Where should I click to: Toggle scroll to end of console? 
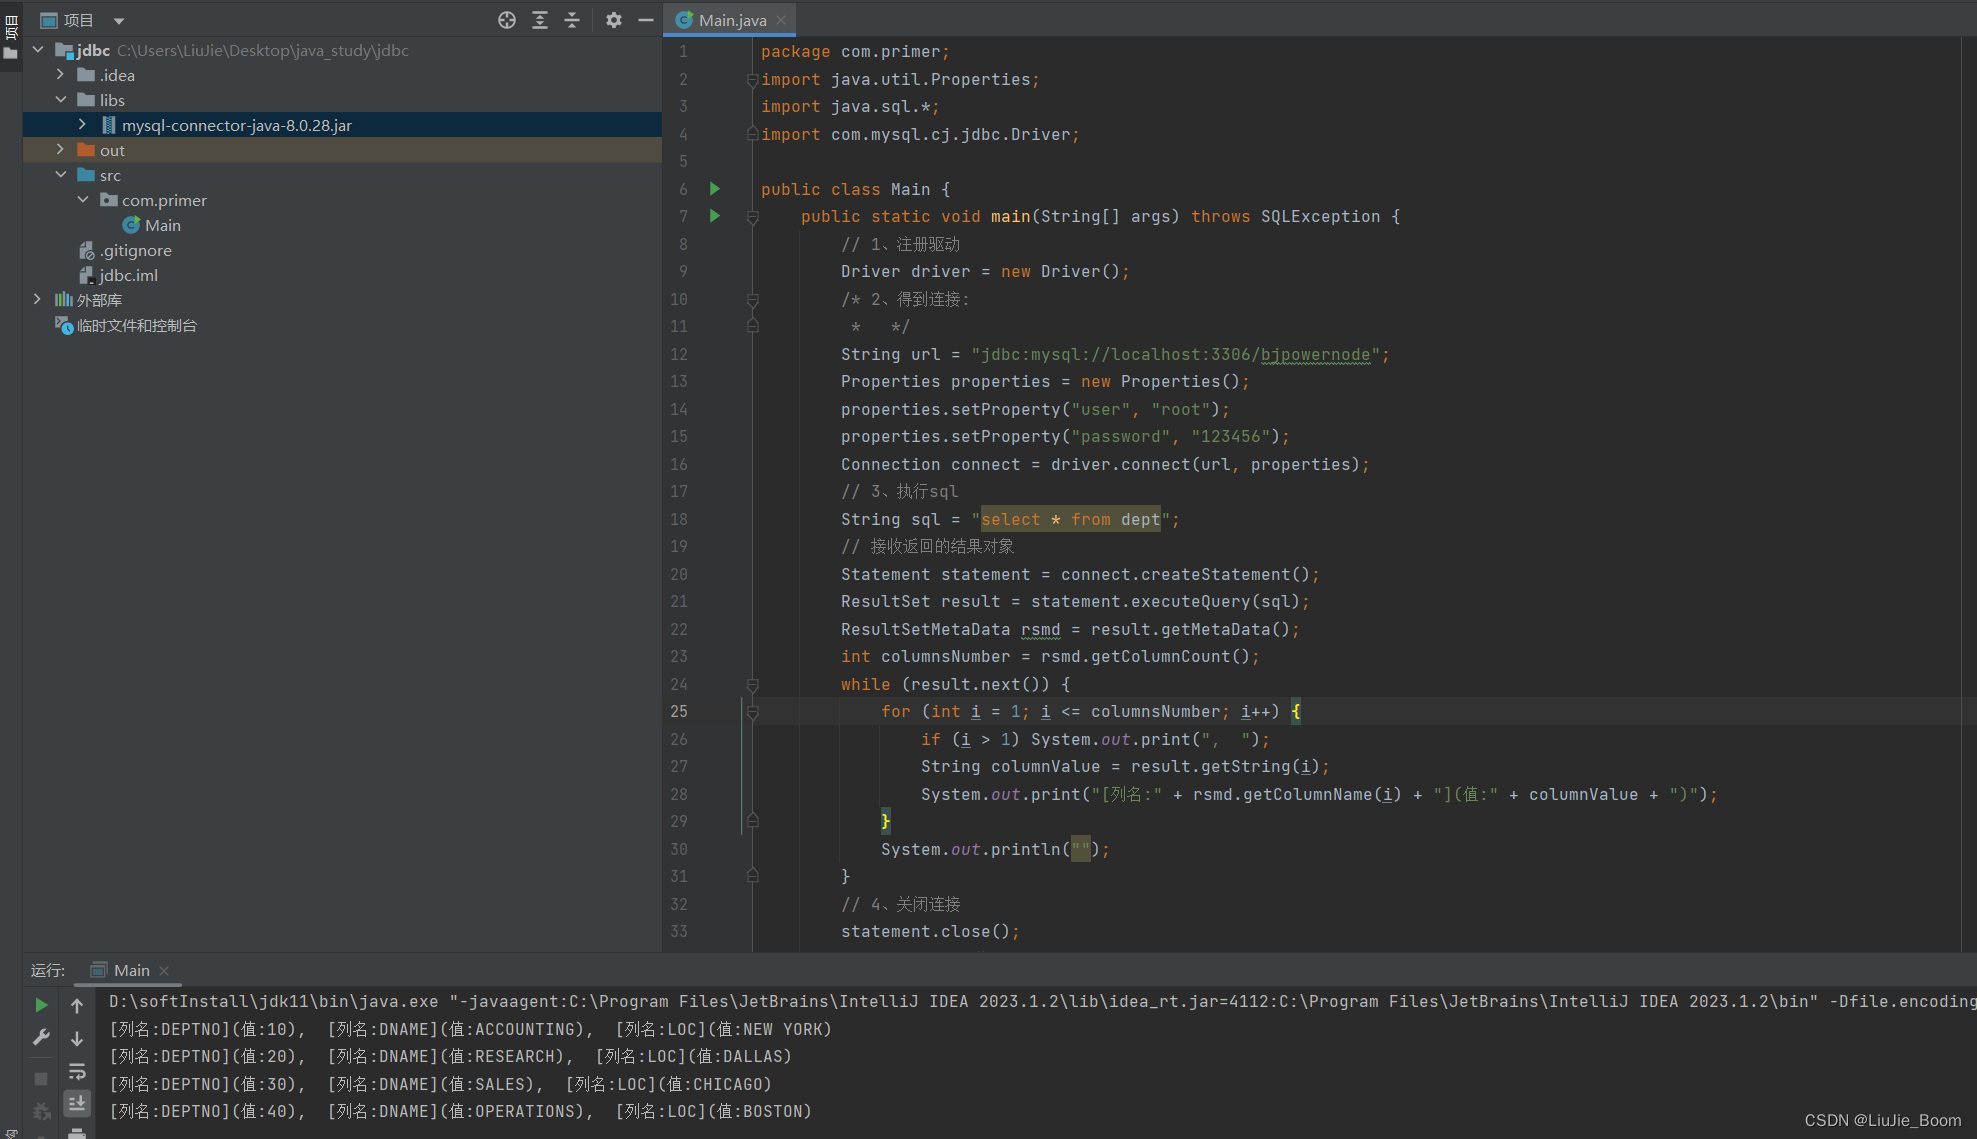point(77,1103)
